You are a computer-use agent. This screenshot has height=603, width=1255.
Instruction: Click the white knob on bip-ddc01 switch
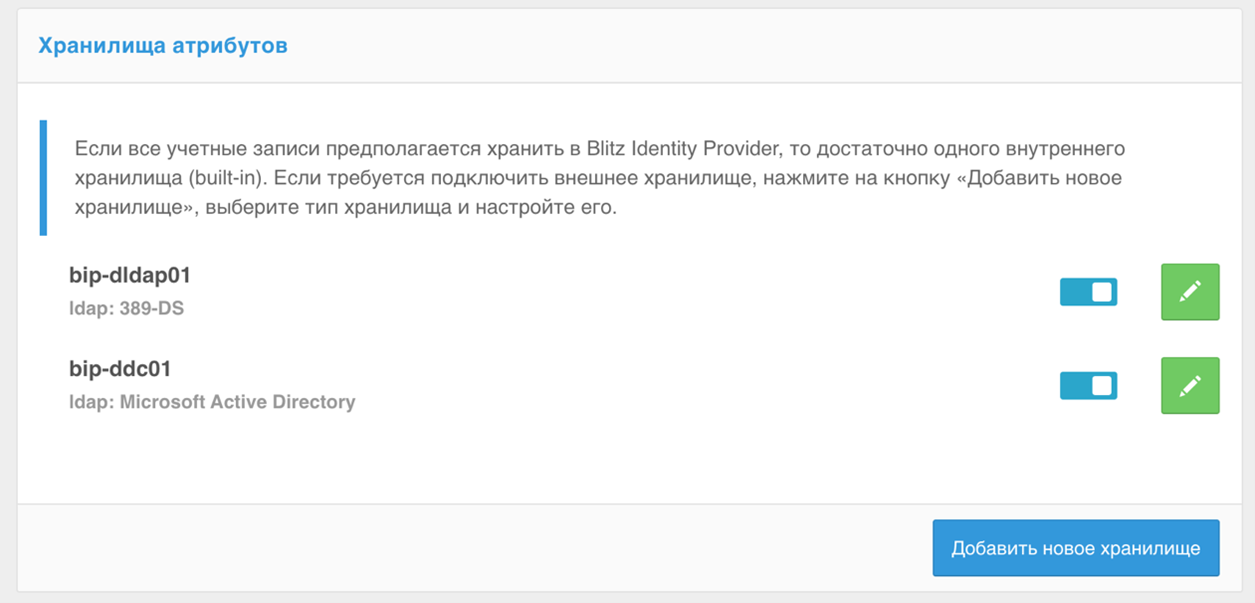pyautogui.click(x=1101, y=385)
